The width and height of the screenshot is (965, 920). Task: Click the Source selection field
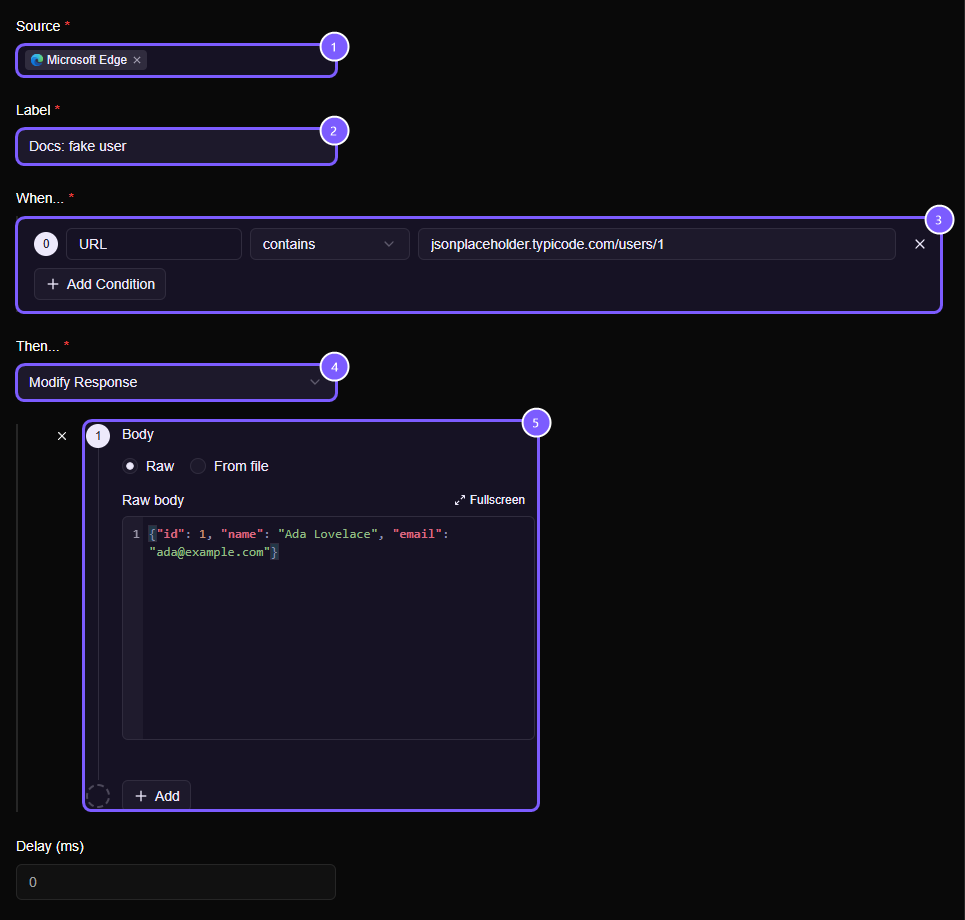(176, 60)
